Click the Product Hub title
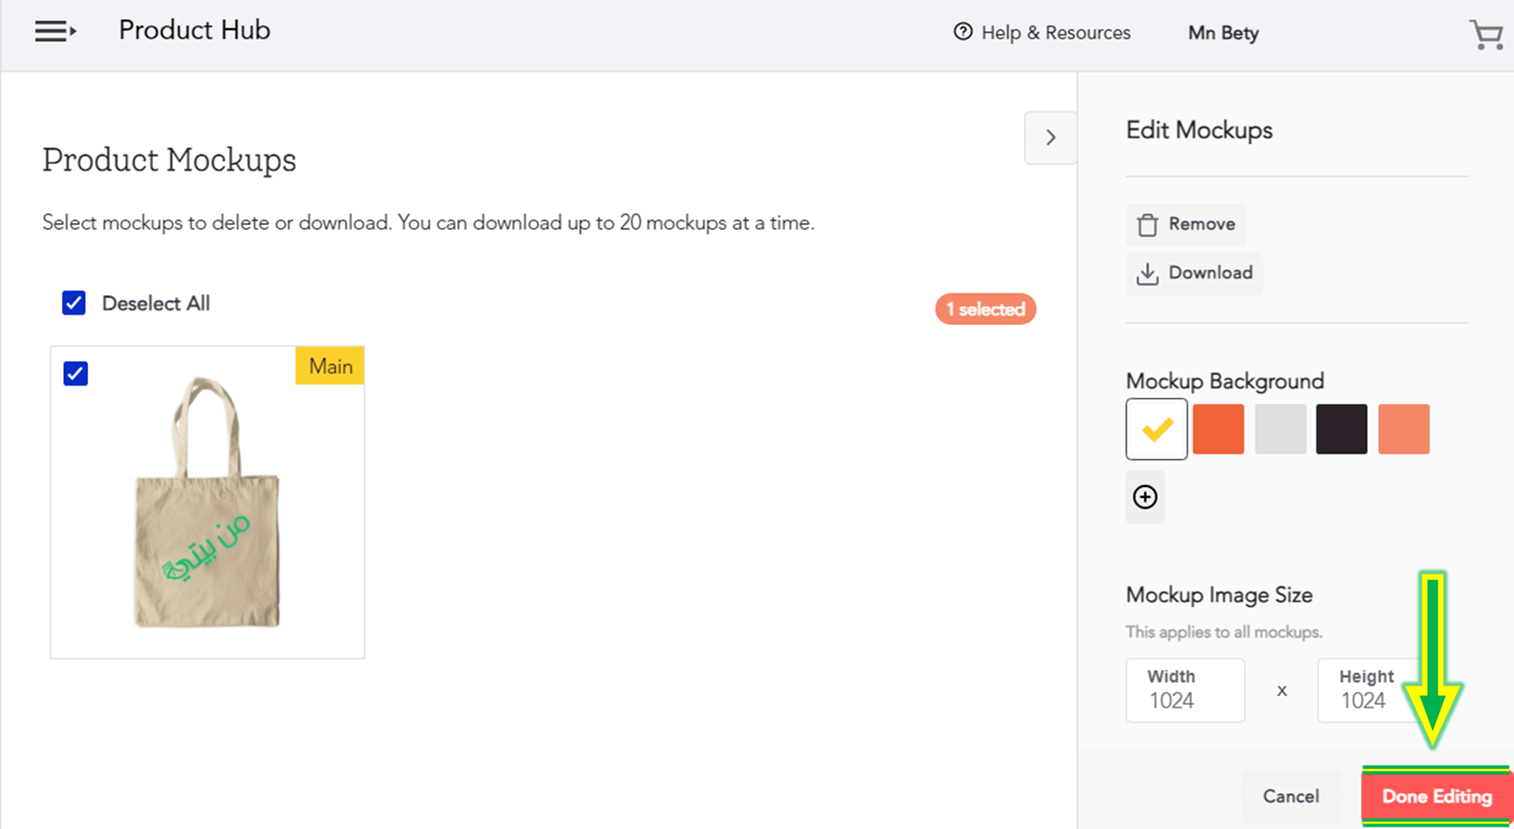The height and width of the screenshot is (829, 1514). pyautogui.click(x=195, y=31)
